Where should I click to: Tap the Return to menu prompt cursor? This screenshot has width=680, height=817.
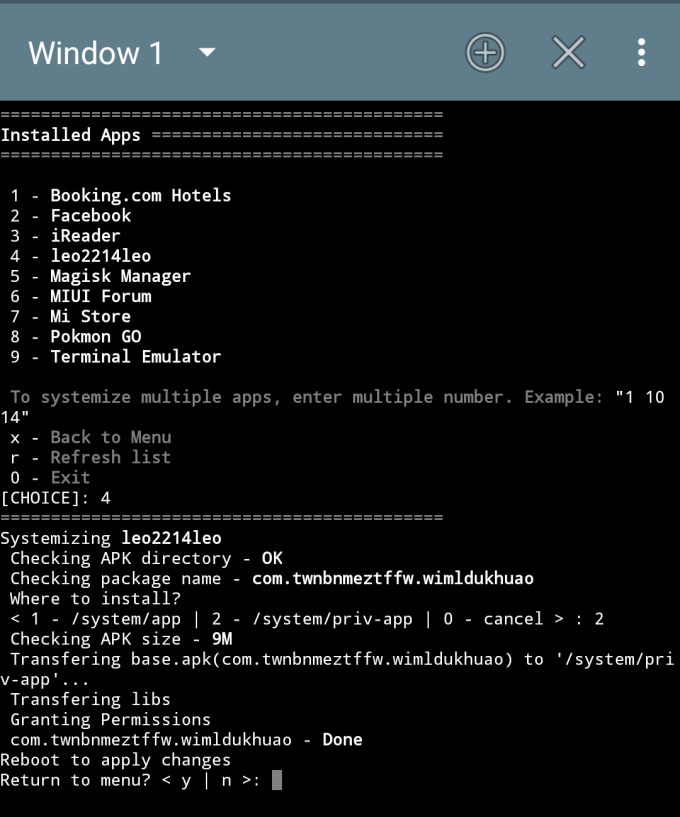point(277,781)
